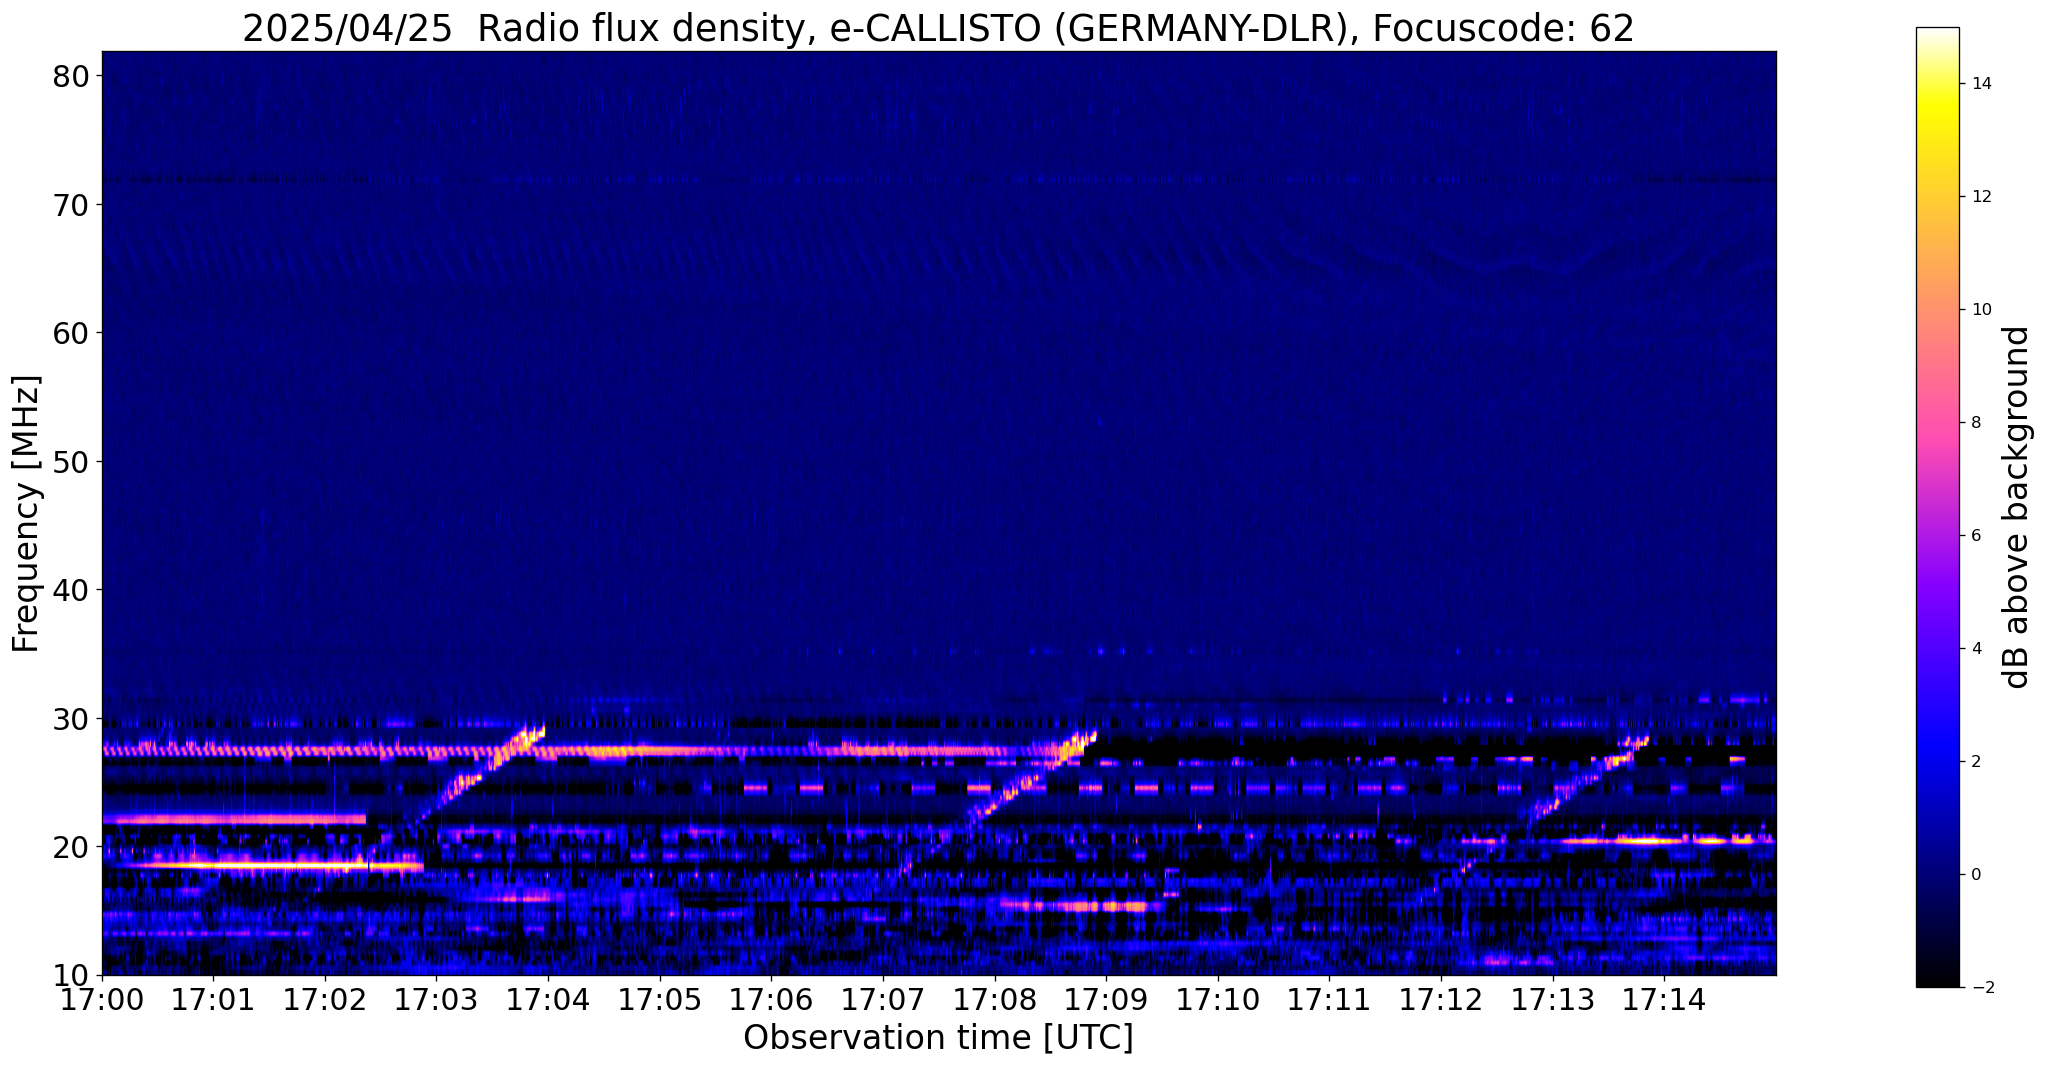The width and height of the screenshot is (2047, 1067).
Task: Click the 17:13 time tick label
Action: [x=1552, y=999]
